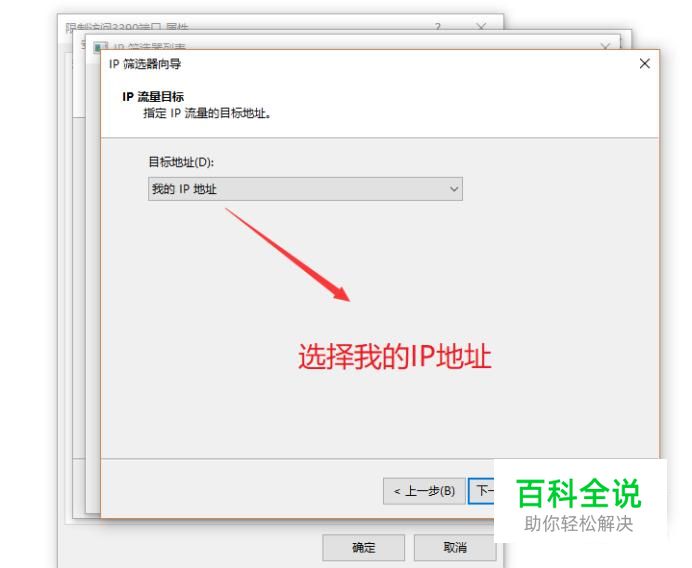692x568 pixels.
Task: Click the 限制访问3390端口 属性 title bar
Action: click(247, 26)
